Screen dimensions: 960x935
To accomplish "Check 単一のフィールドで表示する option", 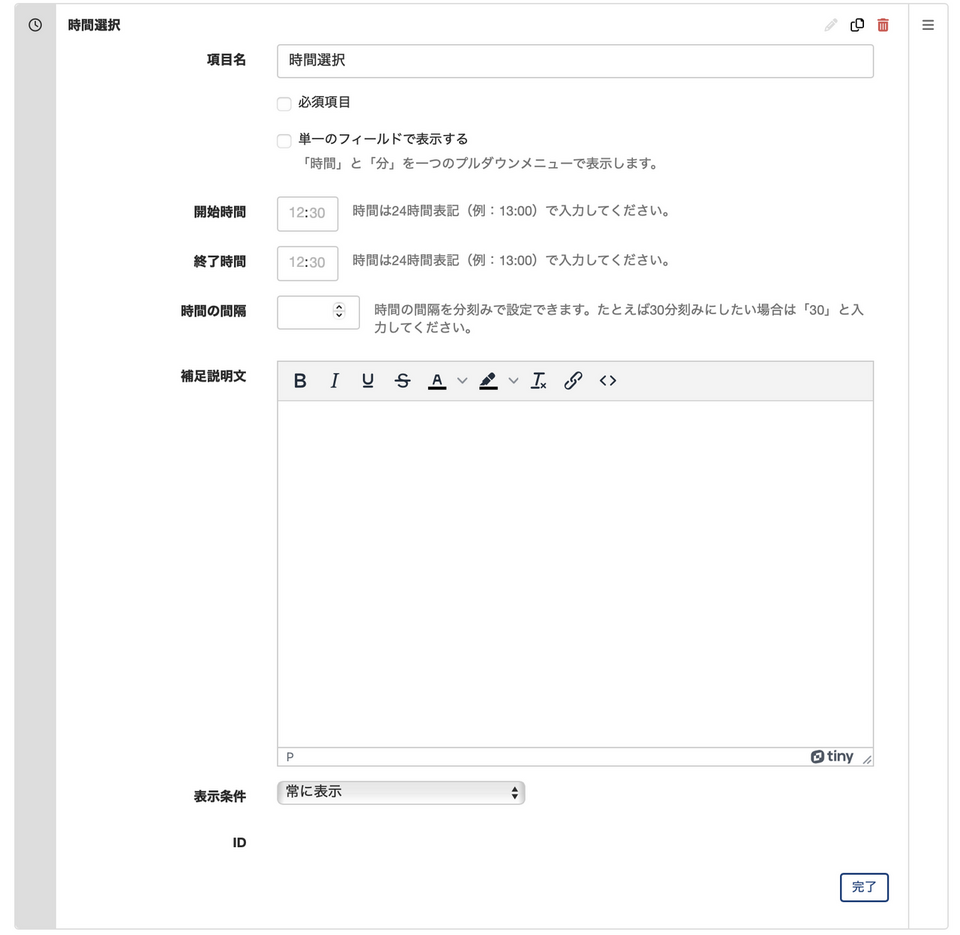I will (x=285, y=141).
